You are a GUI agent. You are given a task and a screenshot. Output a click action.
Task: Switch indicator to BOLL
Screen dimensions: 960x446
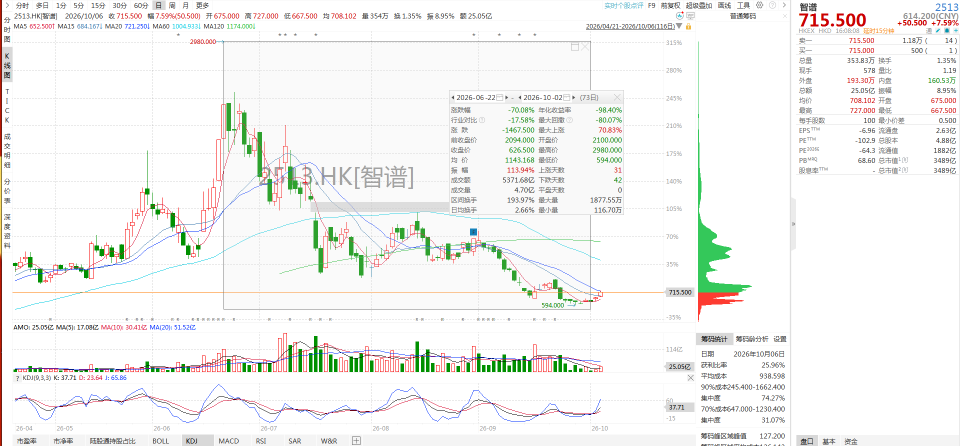click(160, 440)
